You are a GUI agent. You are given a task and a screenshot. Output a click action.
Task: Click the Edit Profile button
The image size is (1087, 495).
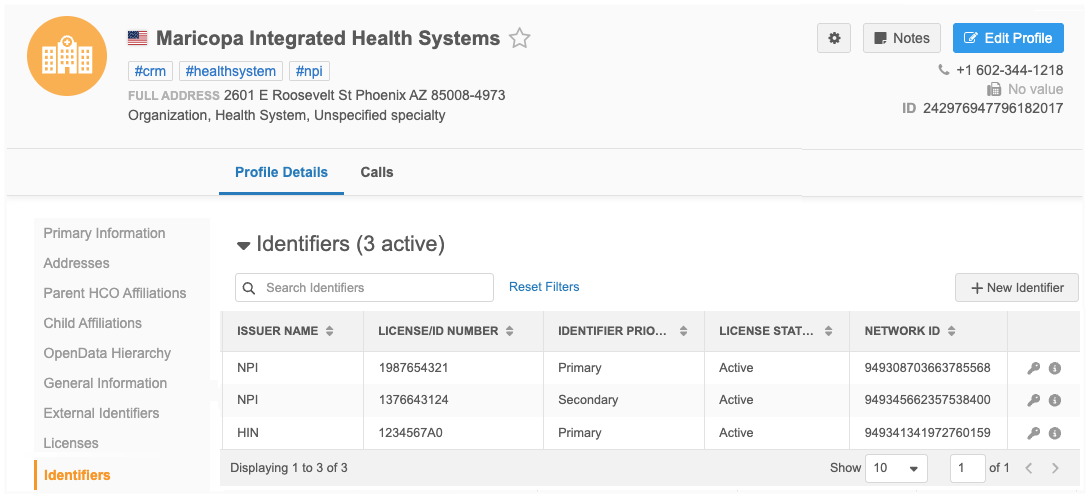(x=1008, y=38)
